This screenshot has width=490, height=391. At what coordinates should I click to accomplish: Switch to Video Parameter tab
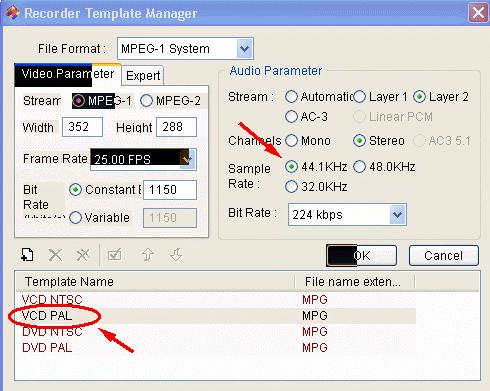(x=68, y=74)
